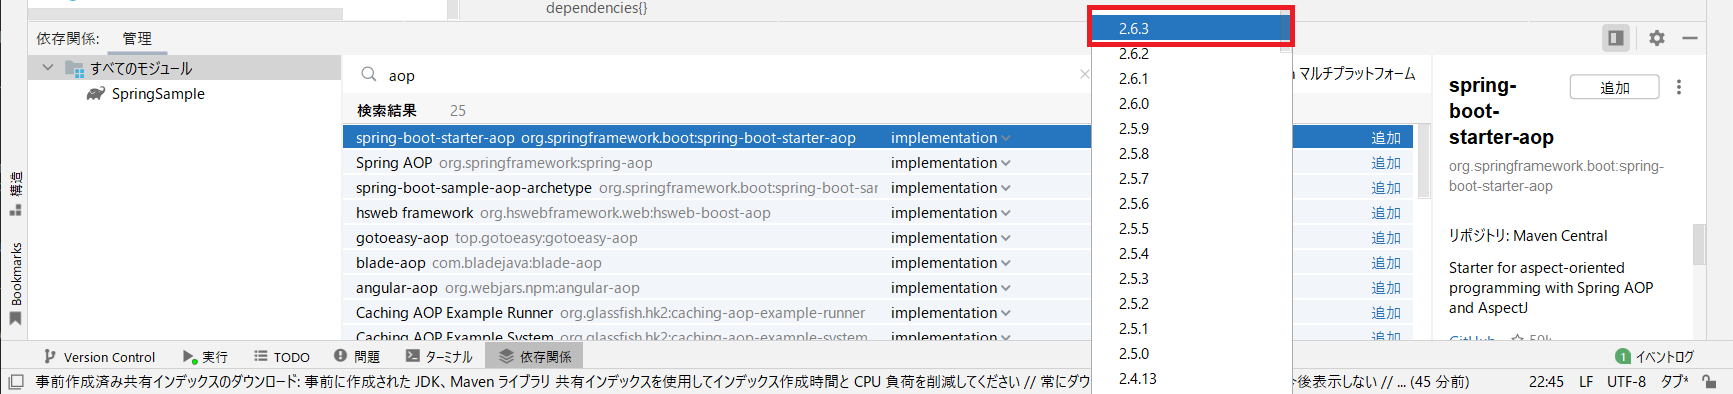The height and width of the screenshot is (394, 1733).
Task: Click the LF line separator indicator
Action: tap(1586, 382)
